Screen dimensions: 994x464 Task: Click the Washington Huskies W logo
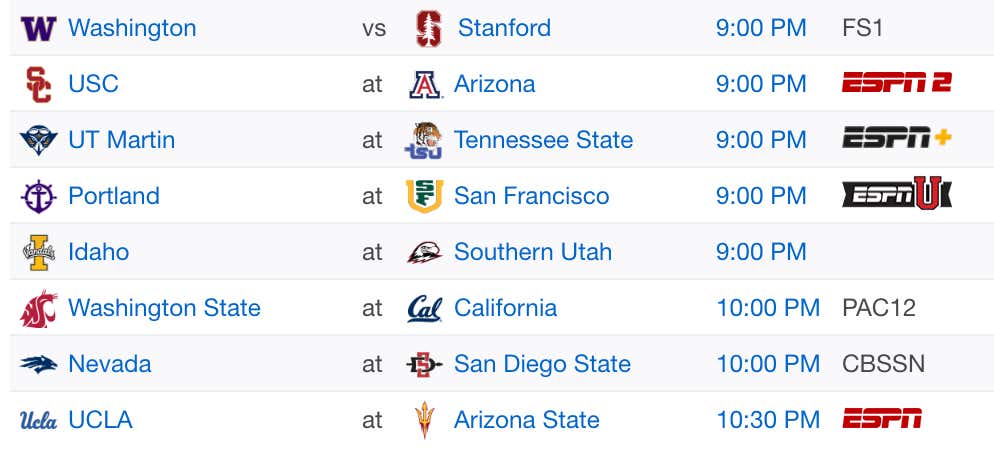pyautogui.click(x=39, y=29)
